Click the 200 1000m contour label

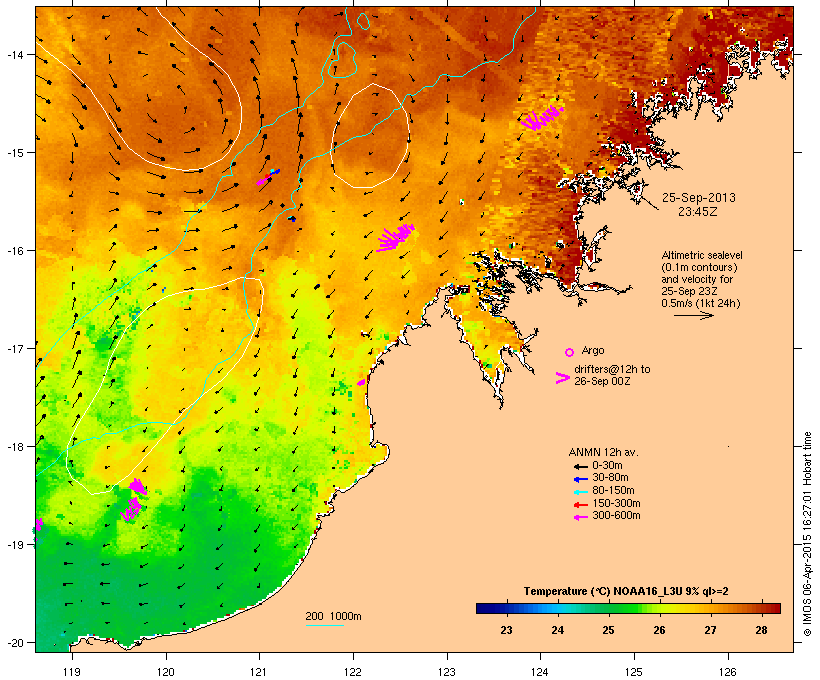tap(333, 616)
